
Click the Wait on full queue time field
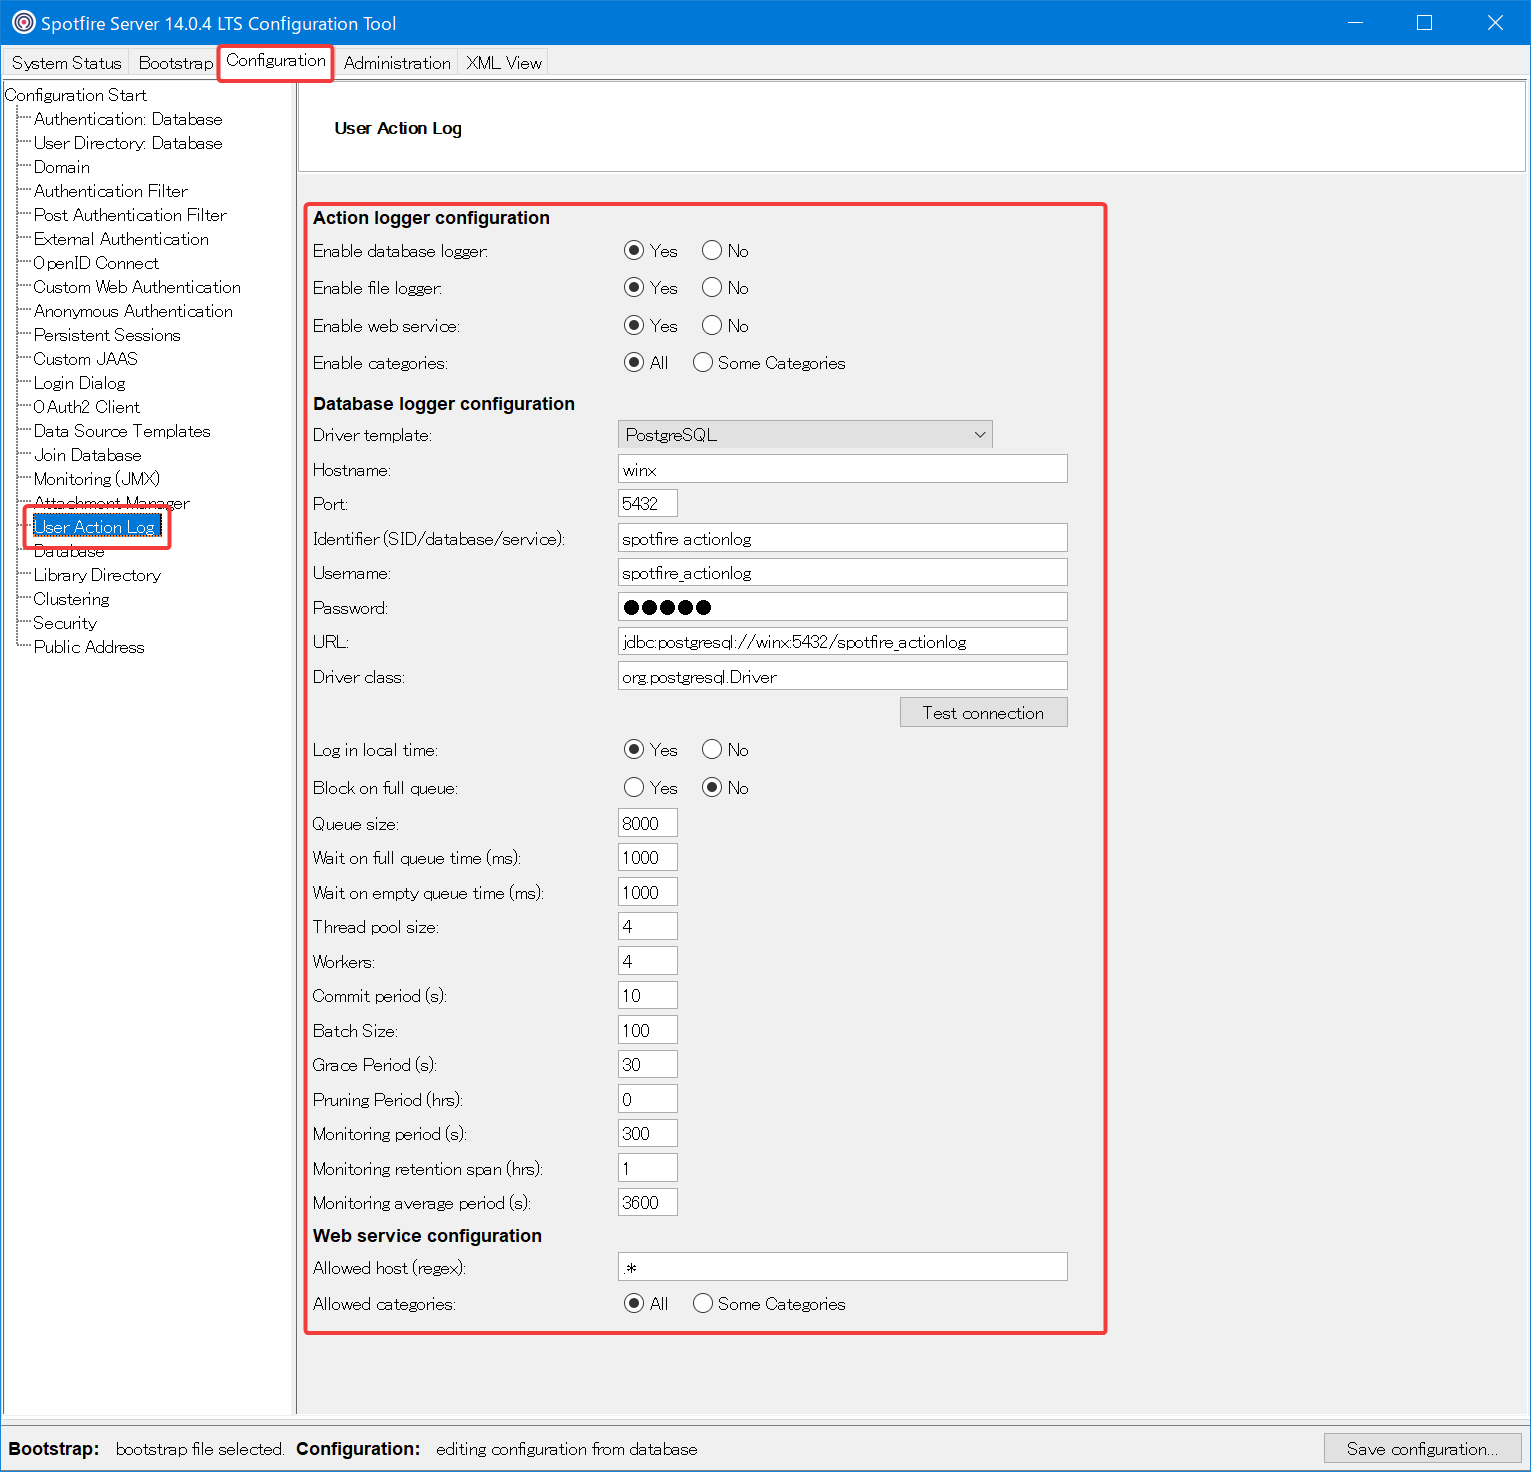tap(648, 858)
